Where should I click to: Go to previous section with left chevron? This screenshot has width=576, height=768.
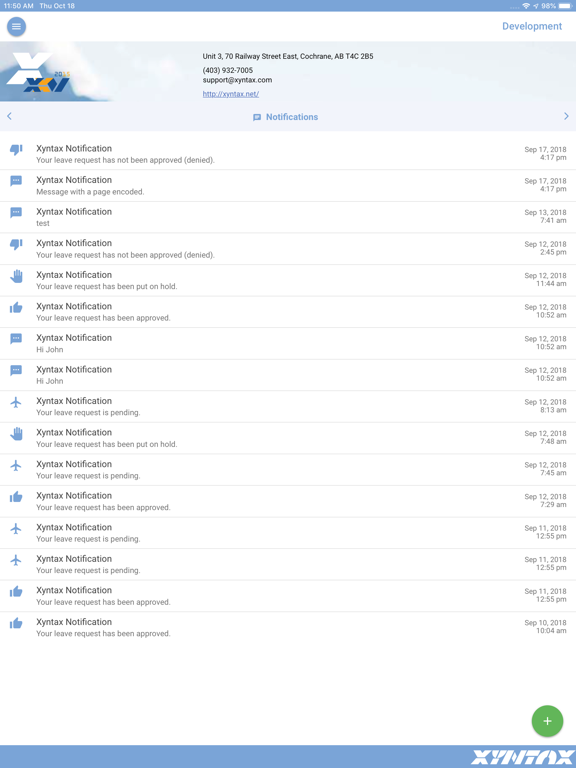9,117
